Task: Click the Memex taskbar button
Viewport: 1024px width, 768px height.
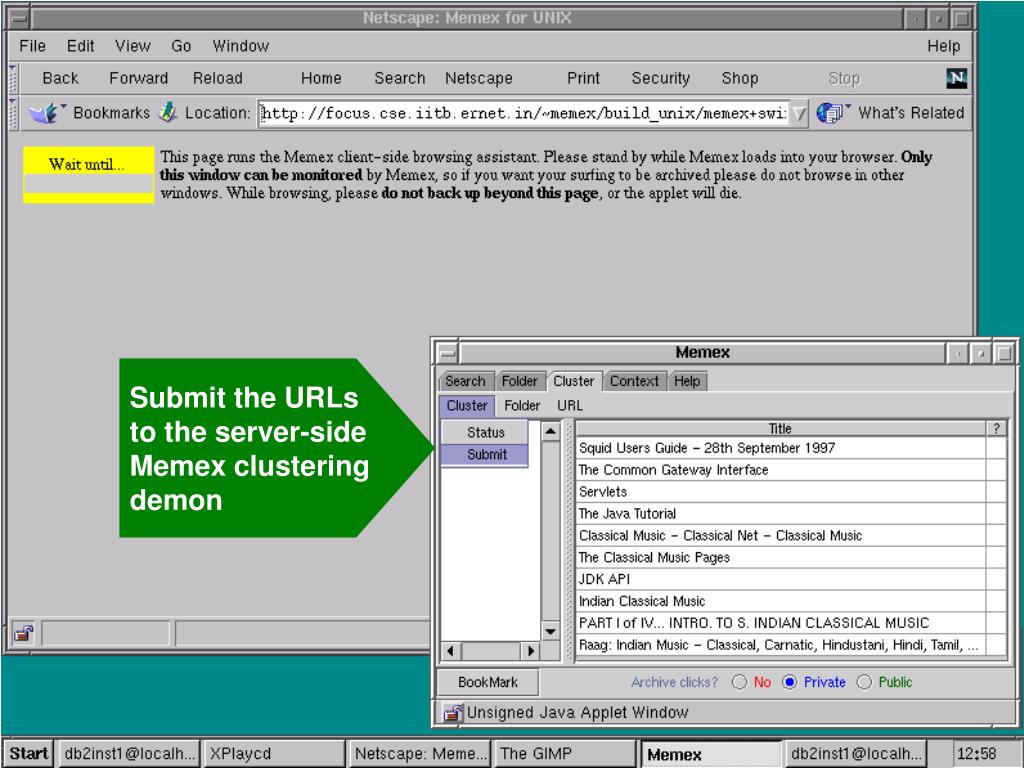Action: (x=711, y=754)
